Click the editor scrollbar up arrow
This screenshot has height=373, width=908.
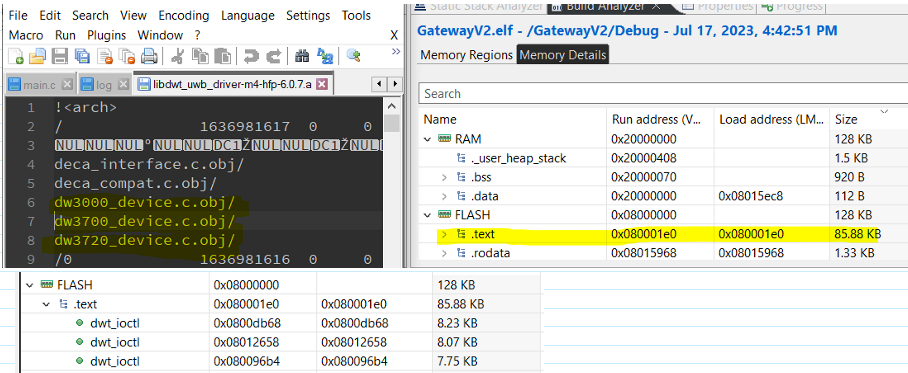point(392,107)
